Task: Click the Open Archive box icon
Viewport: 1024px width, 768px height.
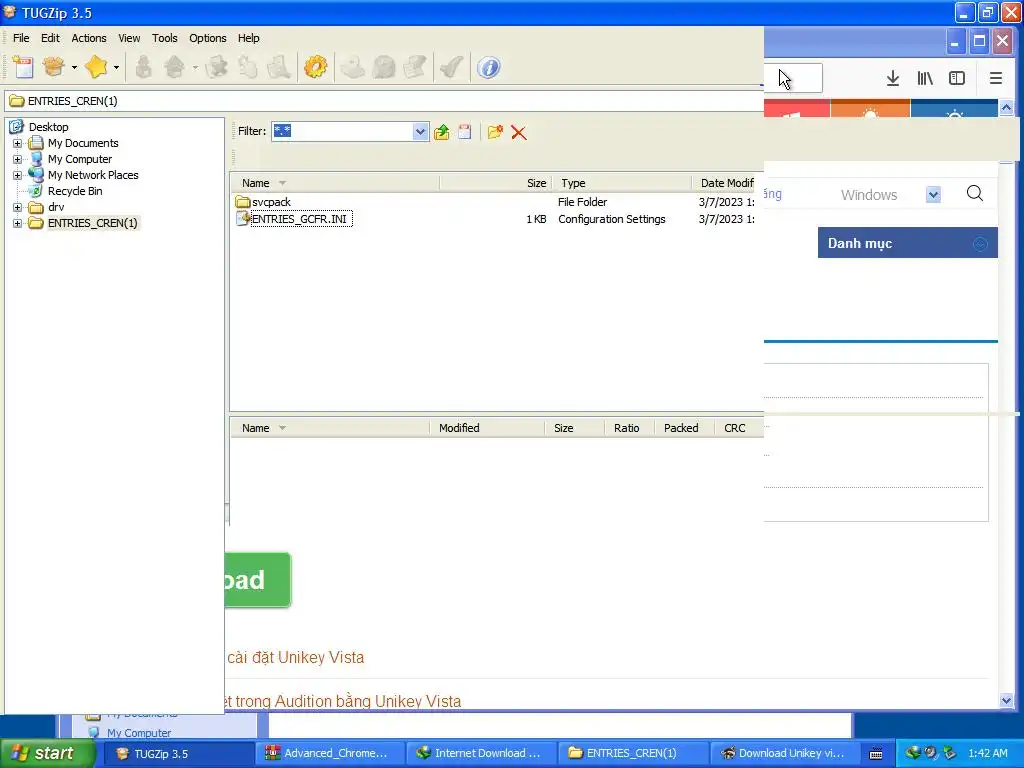Action: click(54, 67)
